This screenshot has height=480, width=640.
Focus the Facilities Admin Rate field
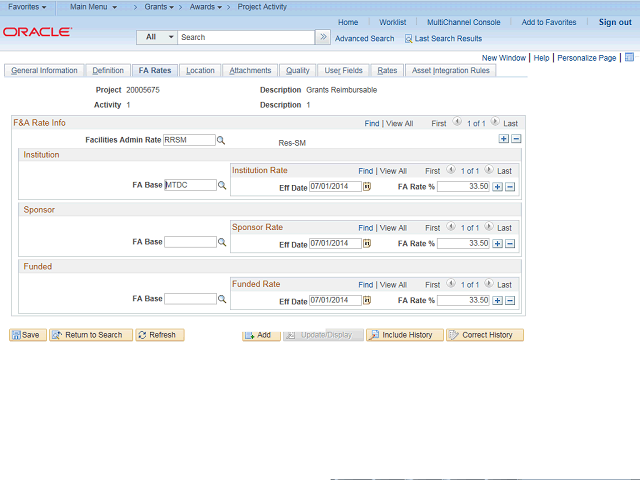point(189,140)
